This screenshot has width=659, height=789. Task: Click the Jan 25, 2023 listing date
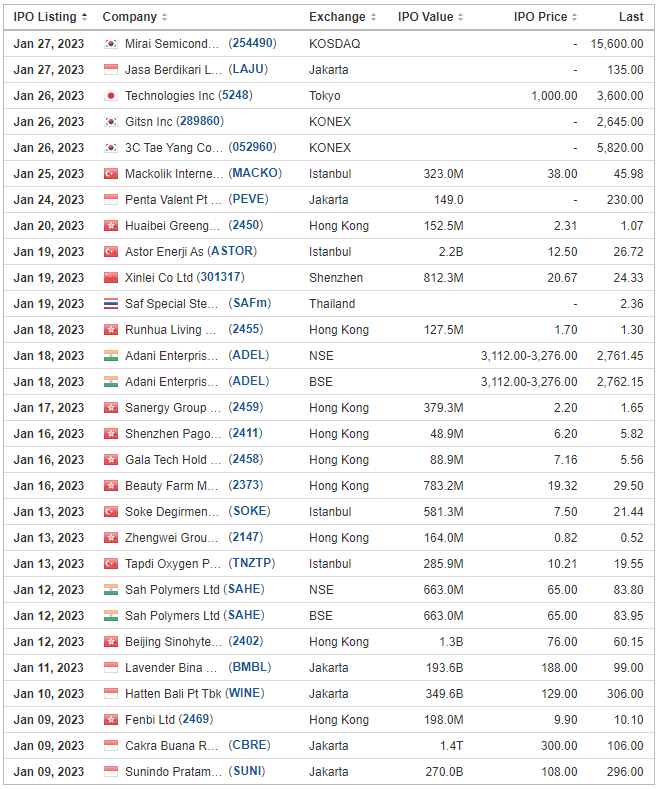tap(48, 174)
